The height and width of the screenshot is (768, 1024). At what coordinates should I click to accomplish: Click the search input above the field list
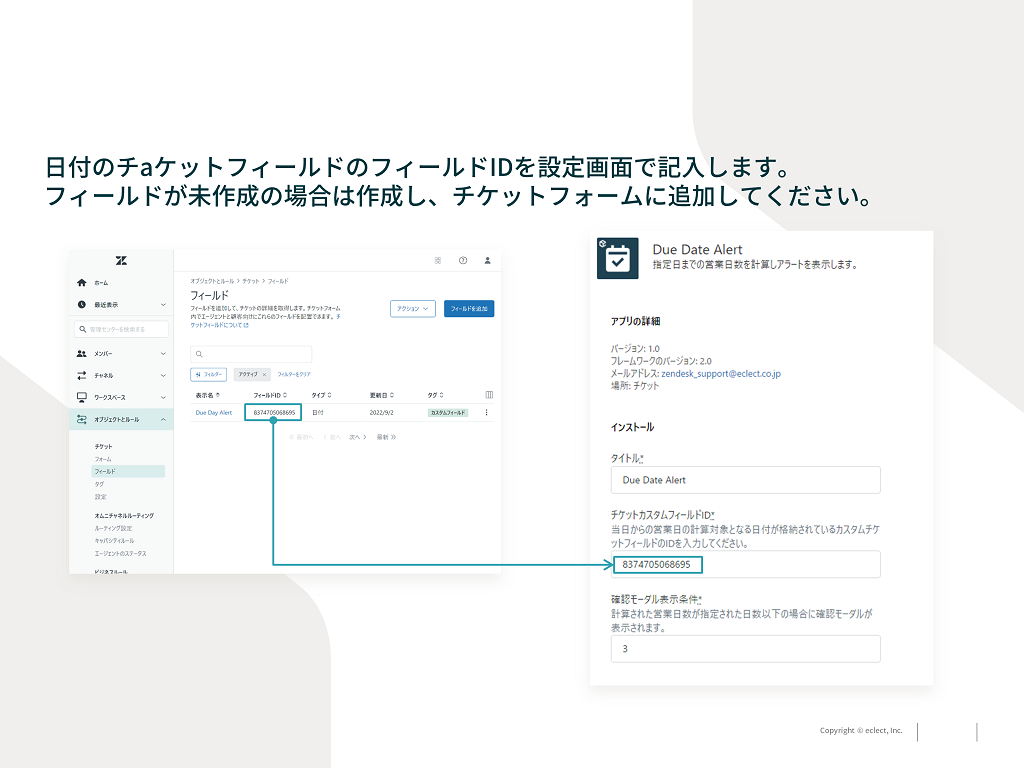[251, 354]
